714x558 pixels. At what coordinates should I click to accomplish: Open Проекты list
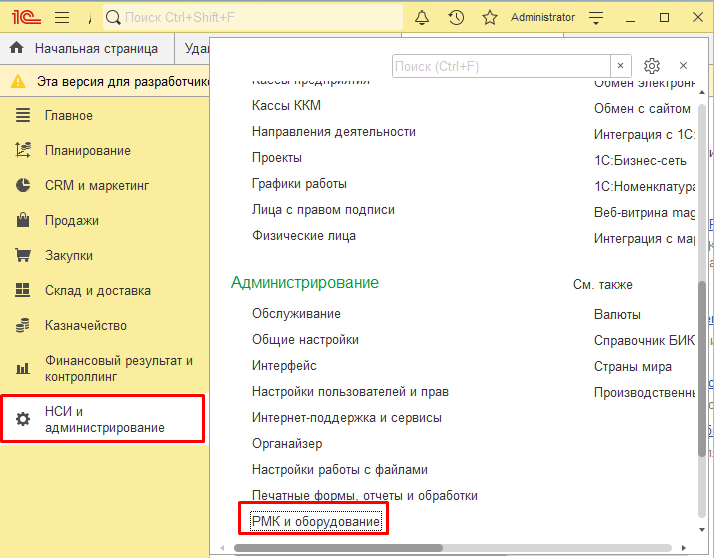point(277,158)
